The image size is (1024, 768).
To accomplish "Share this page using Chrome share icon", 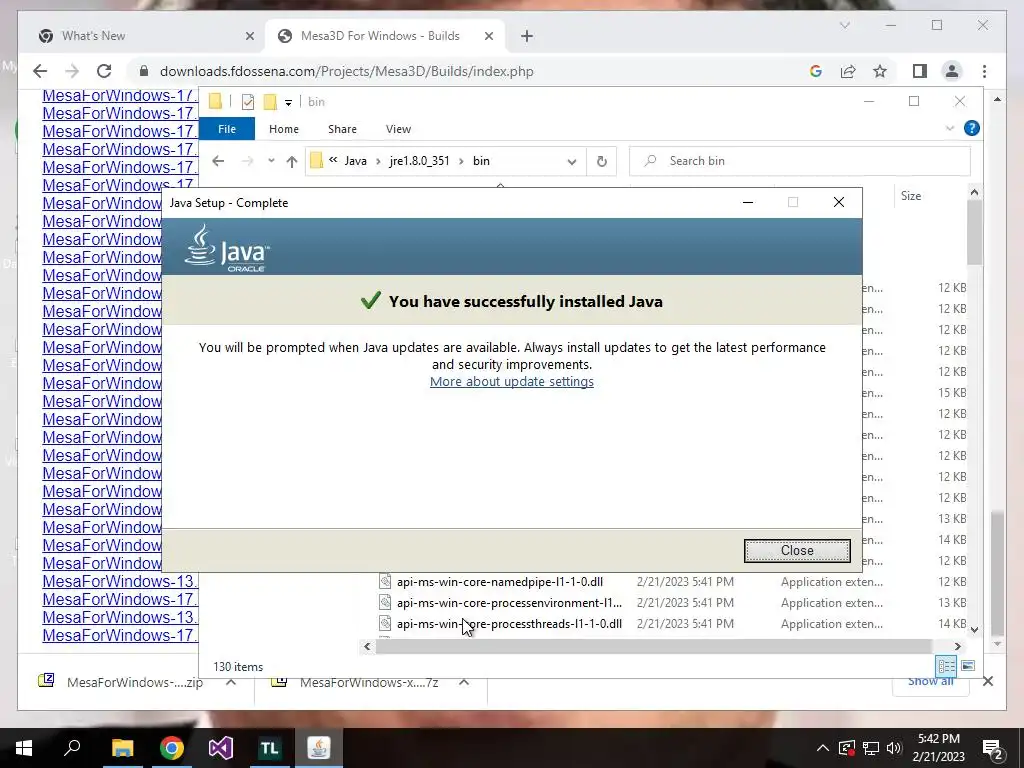I will tap(848, 71).
